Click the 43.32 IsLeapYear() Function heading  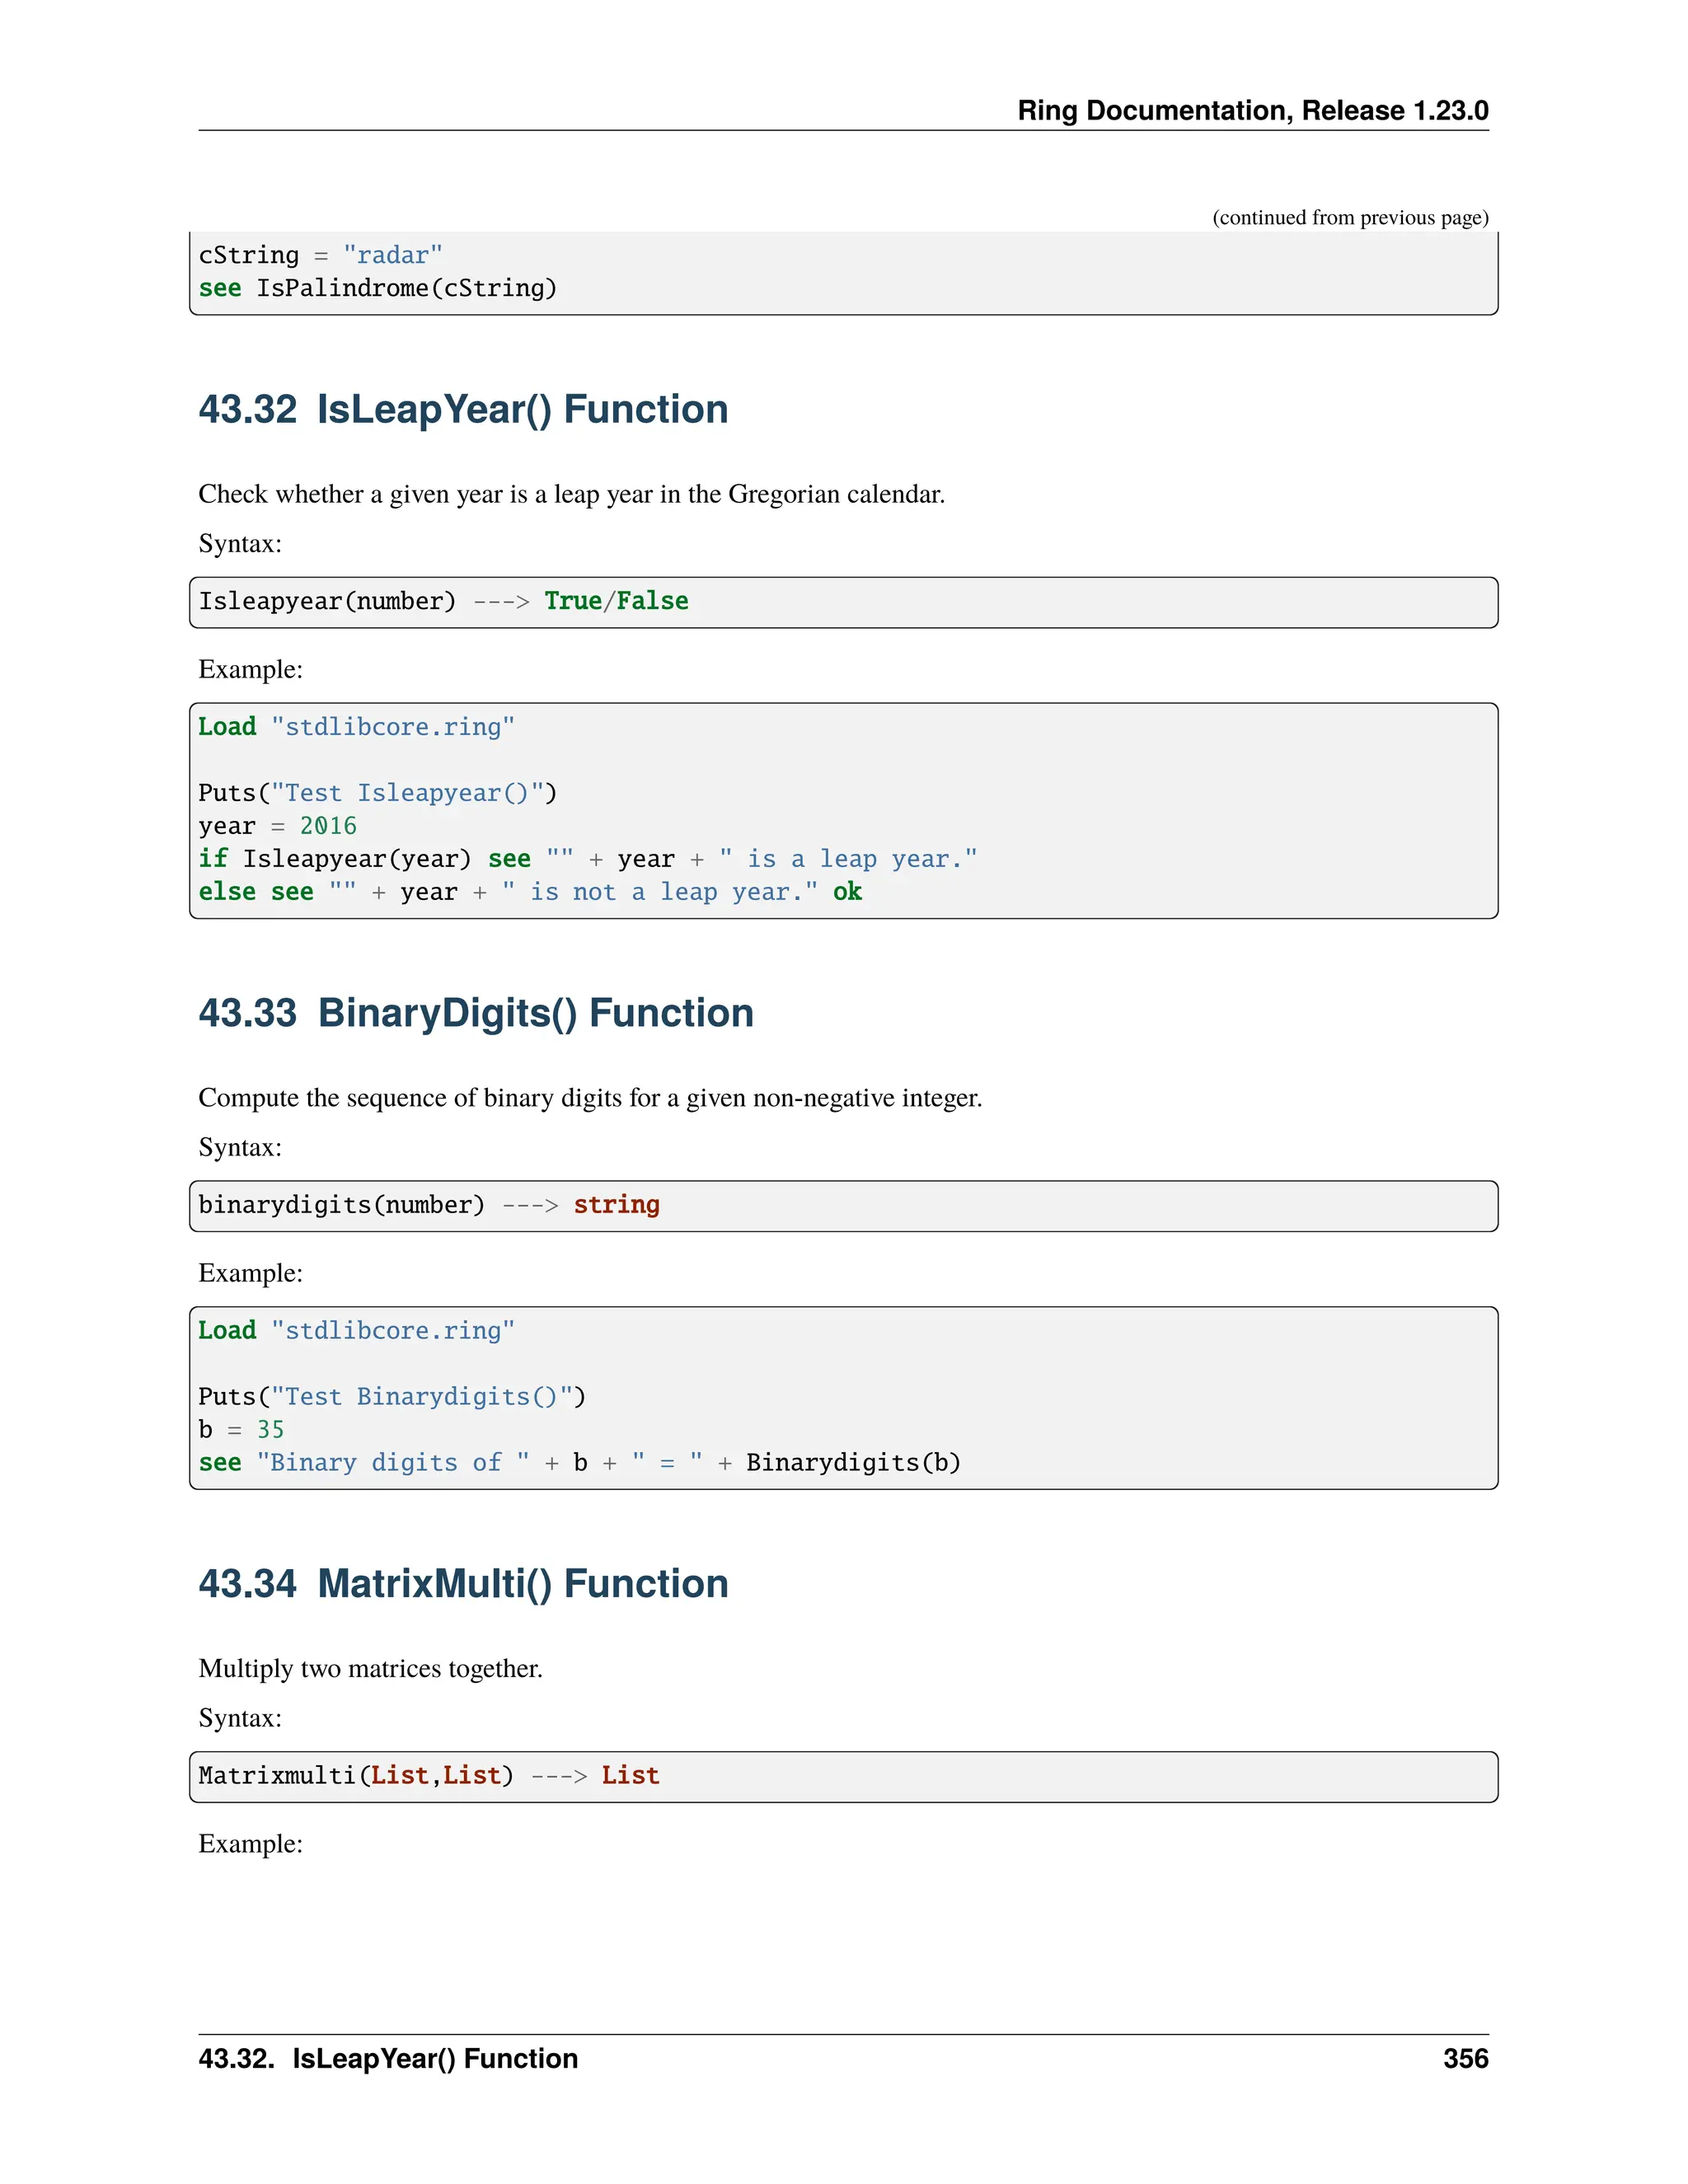tap(463, 410)
